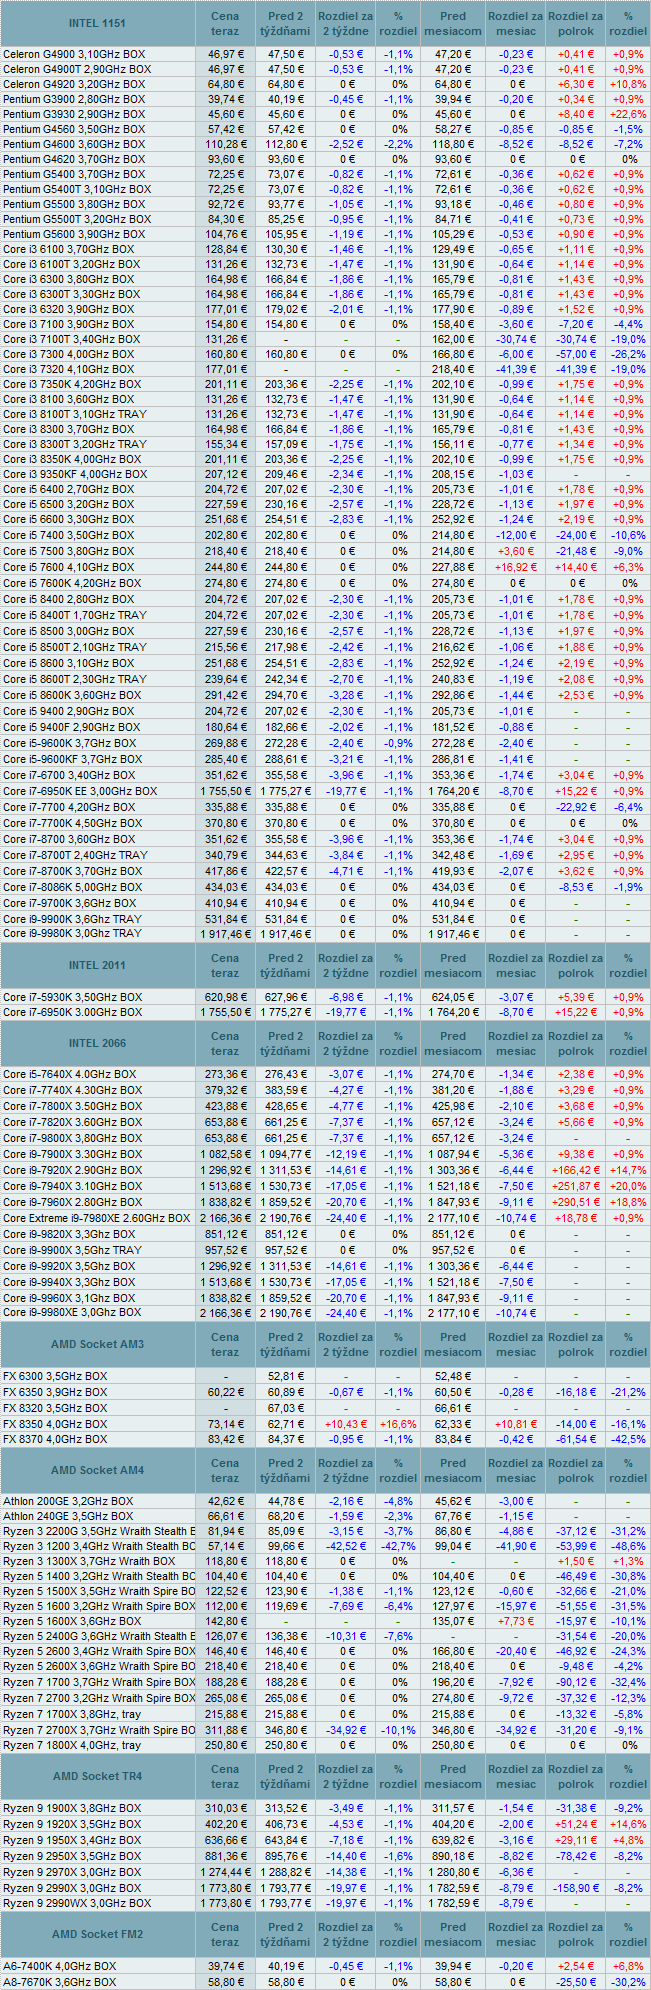Select FX 8350 4,0GHz BOX row
651x1990 pixels.
(55, 1424)
